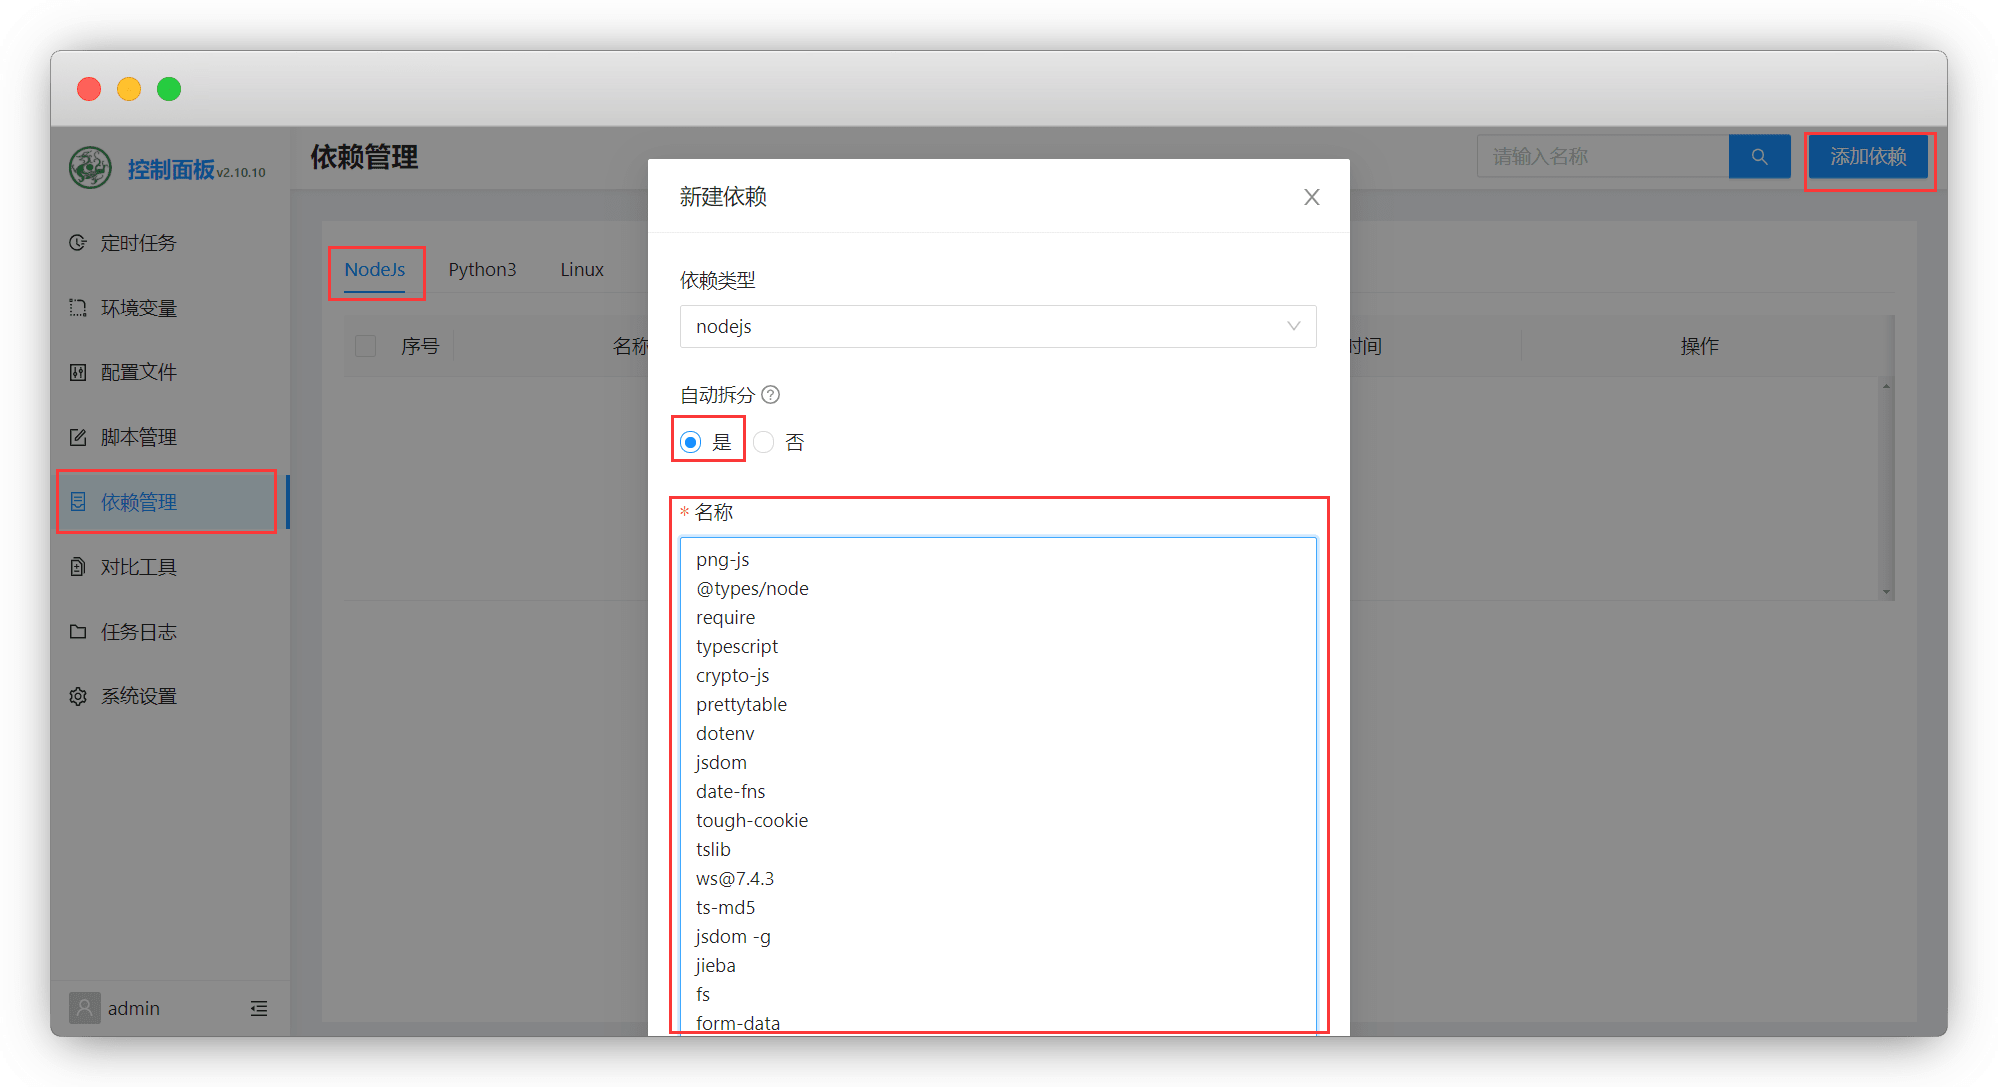Screen dimensions: 1998x1087
Task: Click the table's vertical scrollbar down arrow
Action: 1886,592
